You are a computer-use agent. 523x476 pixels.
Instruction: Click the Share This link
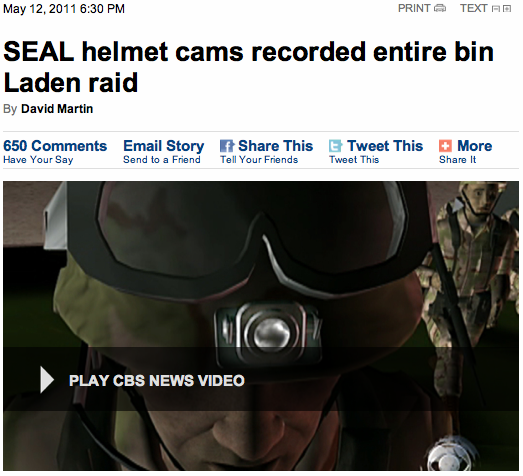click(x=276, y=146)
